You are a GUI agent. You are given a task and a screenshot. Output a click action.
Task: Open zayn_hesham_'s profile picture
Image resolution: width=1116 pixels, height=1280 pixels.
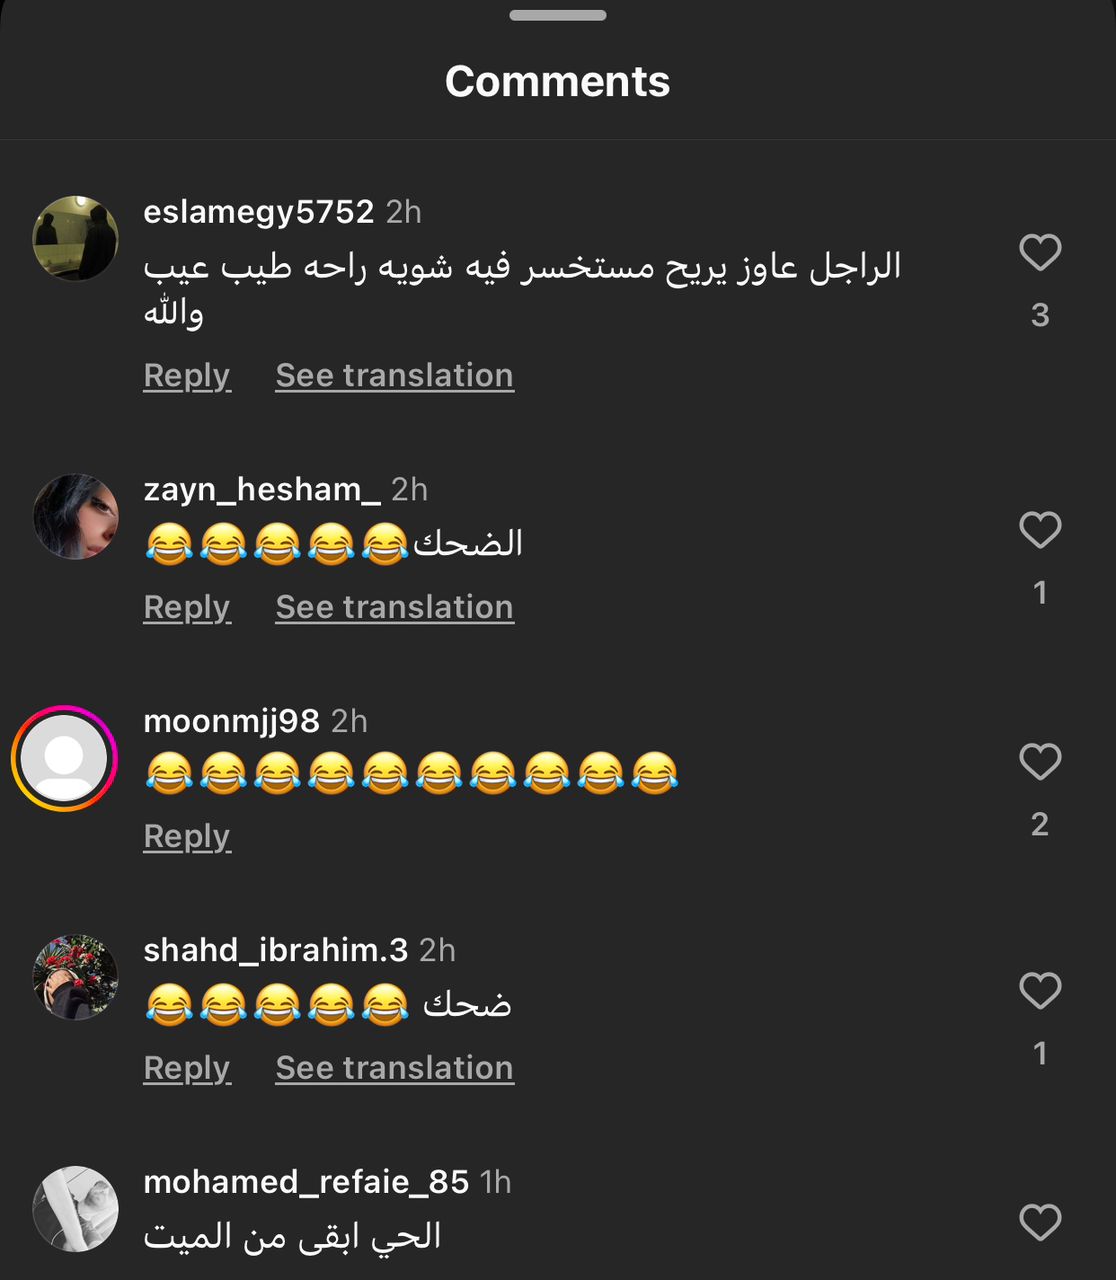click(x=76, y=516)
